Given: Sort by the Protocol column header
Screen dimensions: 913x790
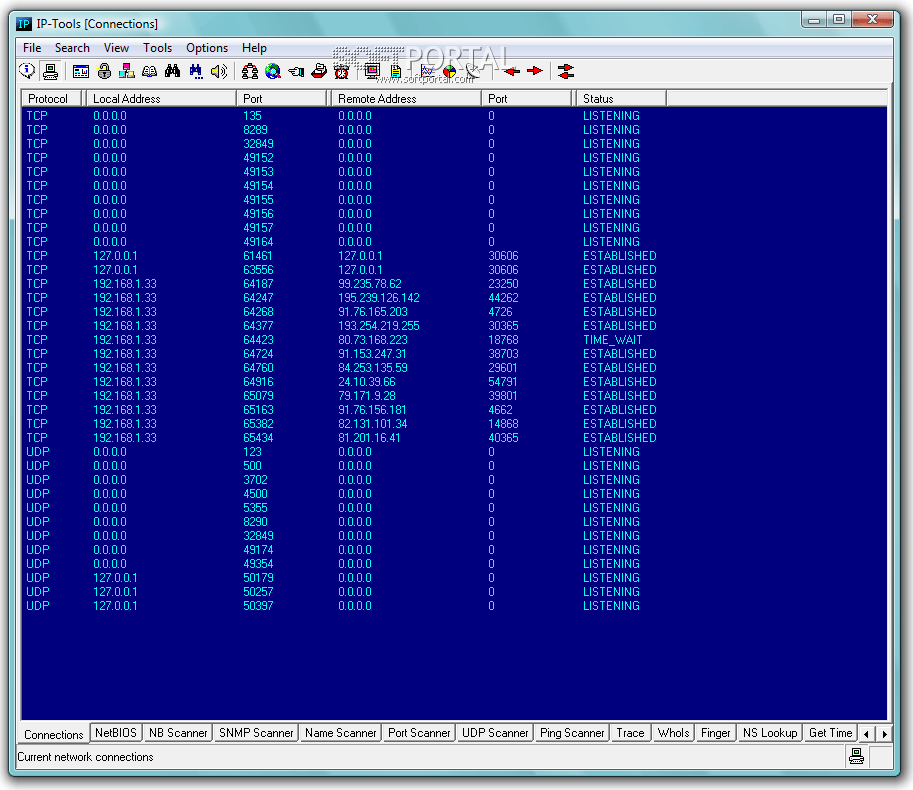Looking at the screenshot, I should [x=51, y=98].
